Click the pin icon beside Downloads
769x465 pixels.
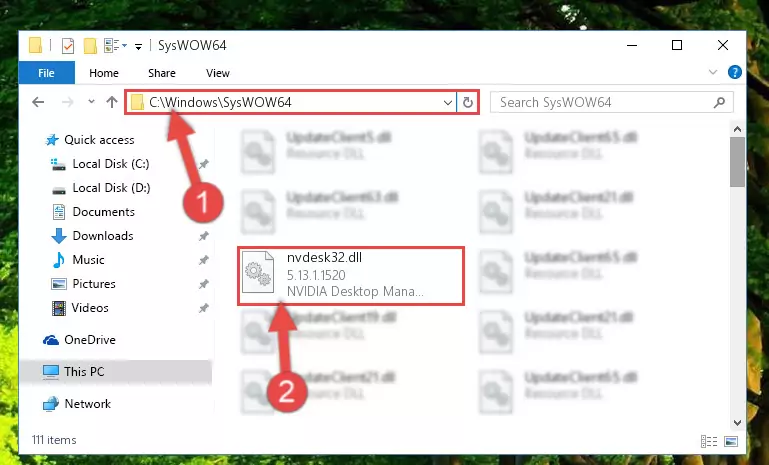204,236
